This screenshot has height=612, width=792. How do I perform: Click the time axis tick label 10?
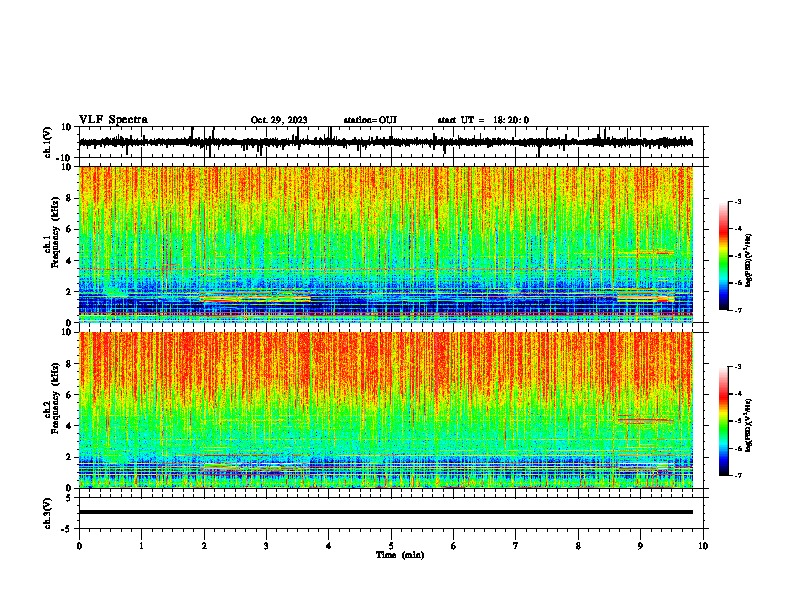pos(703,546)
